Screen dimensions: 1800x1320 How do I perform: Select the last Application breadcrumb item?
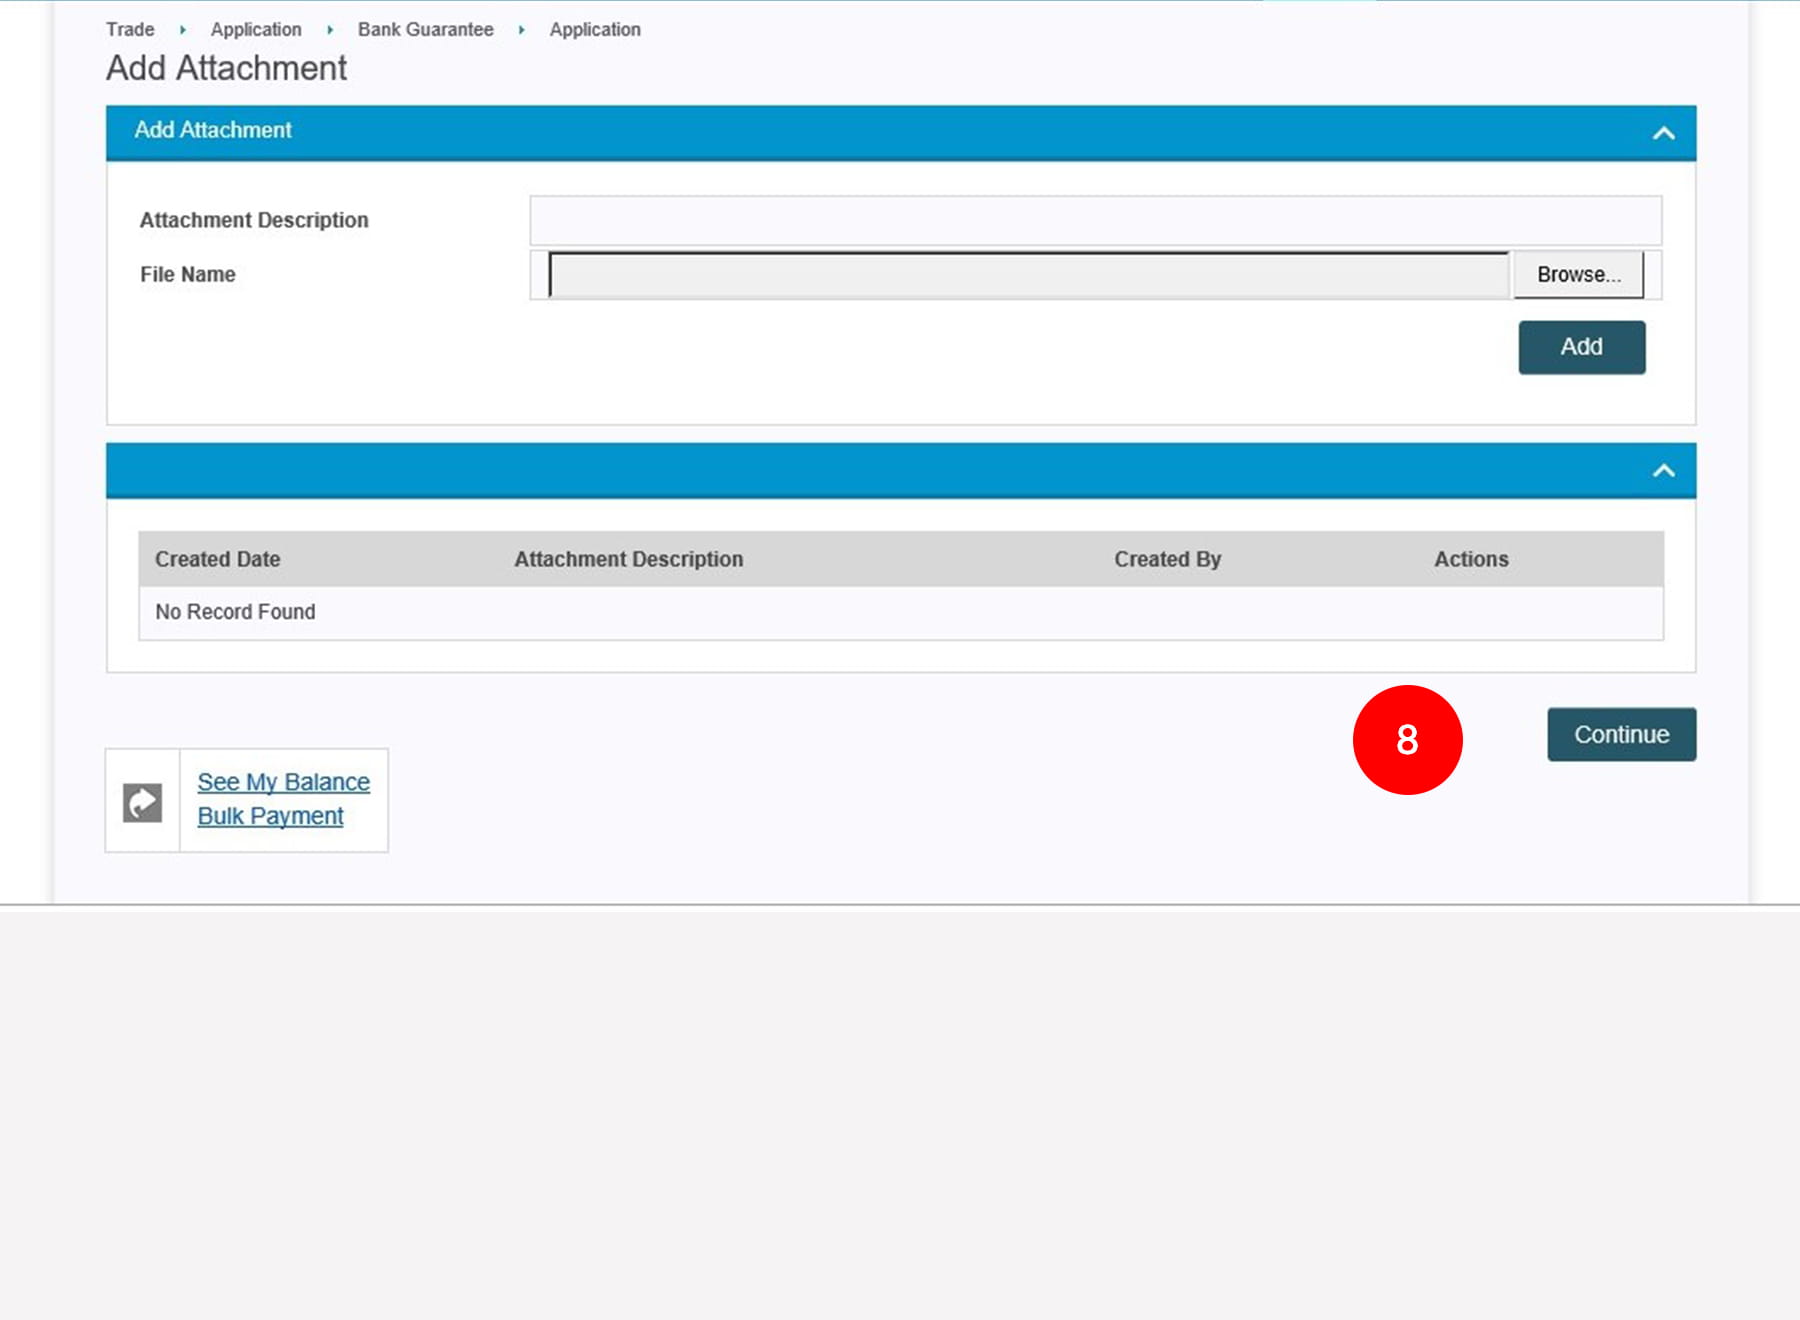click(595, 30)
